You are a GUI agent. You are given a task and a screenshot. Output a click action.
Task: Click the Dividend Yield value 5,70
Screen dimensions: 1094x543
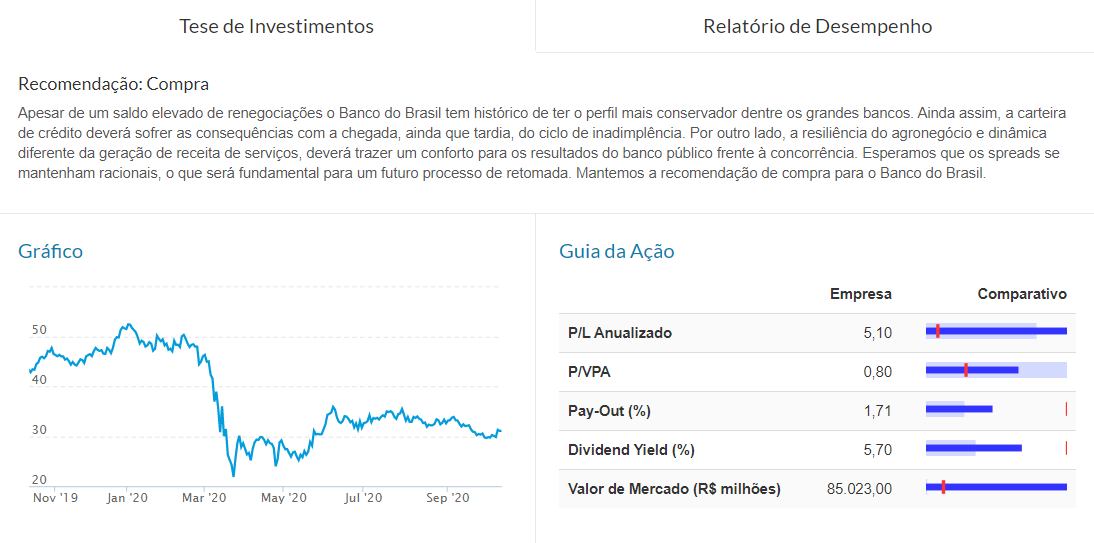tap(878, 450)
